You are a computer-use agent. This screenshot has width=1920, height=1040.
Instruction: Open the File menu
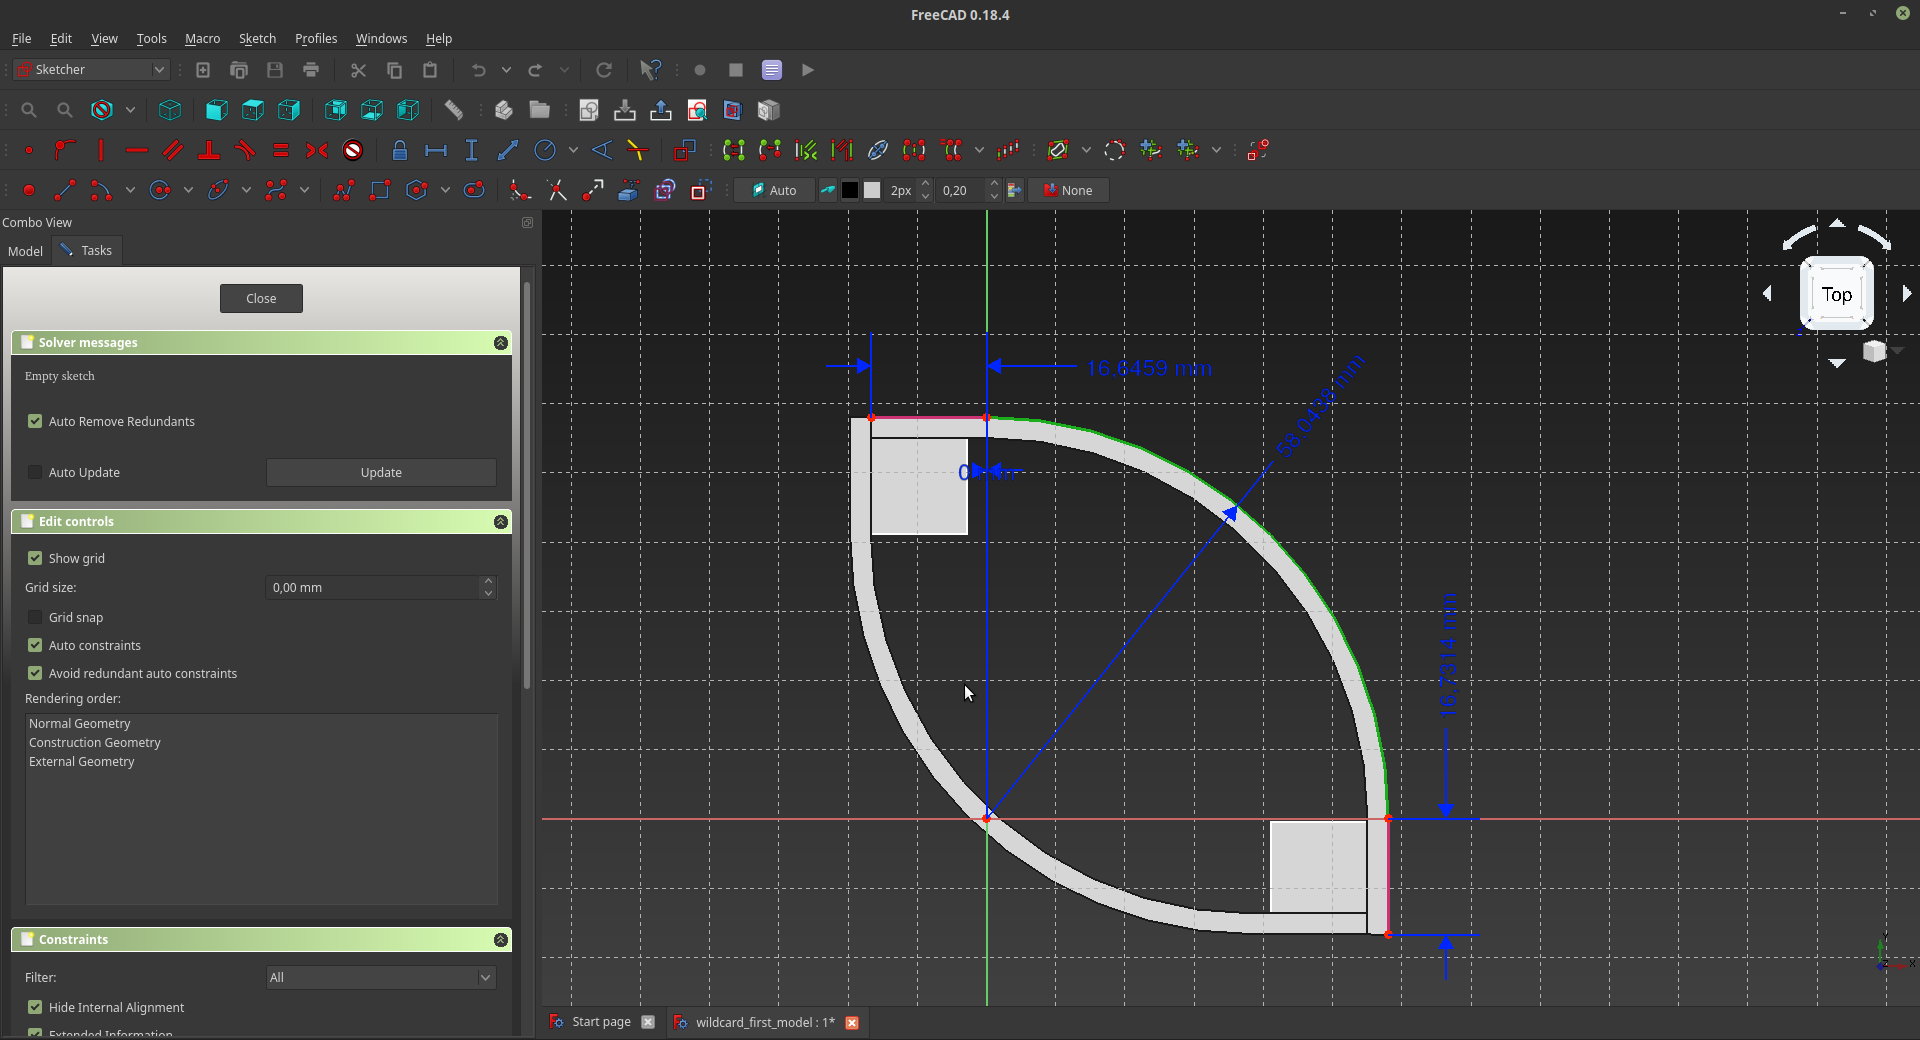[x=21, y=38]
